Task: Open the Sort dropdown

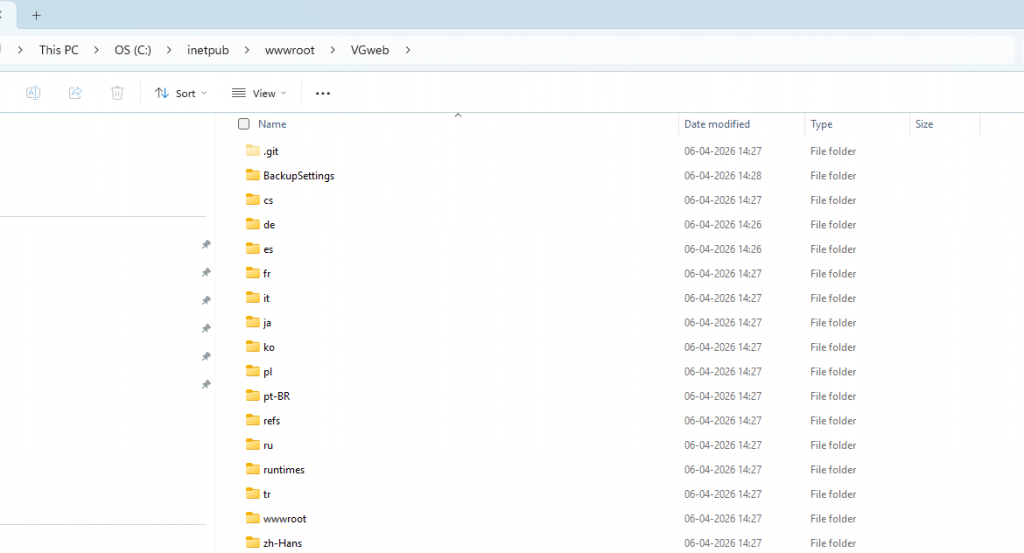Action: coord(181,93)
